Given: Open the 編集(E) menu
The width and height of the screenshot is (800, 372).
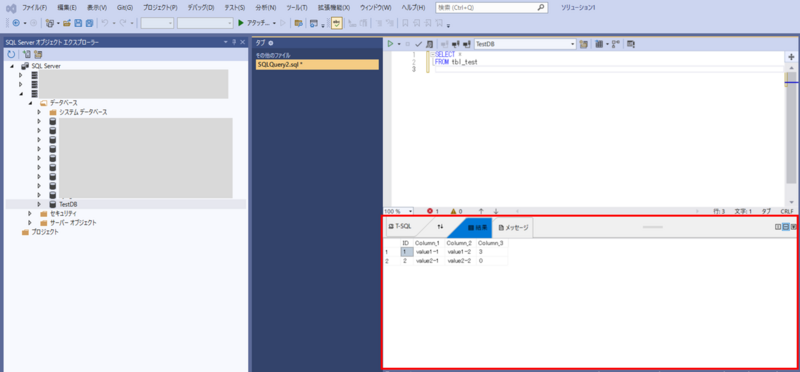Looking at the screenshot, I should coord(67,8).
